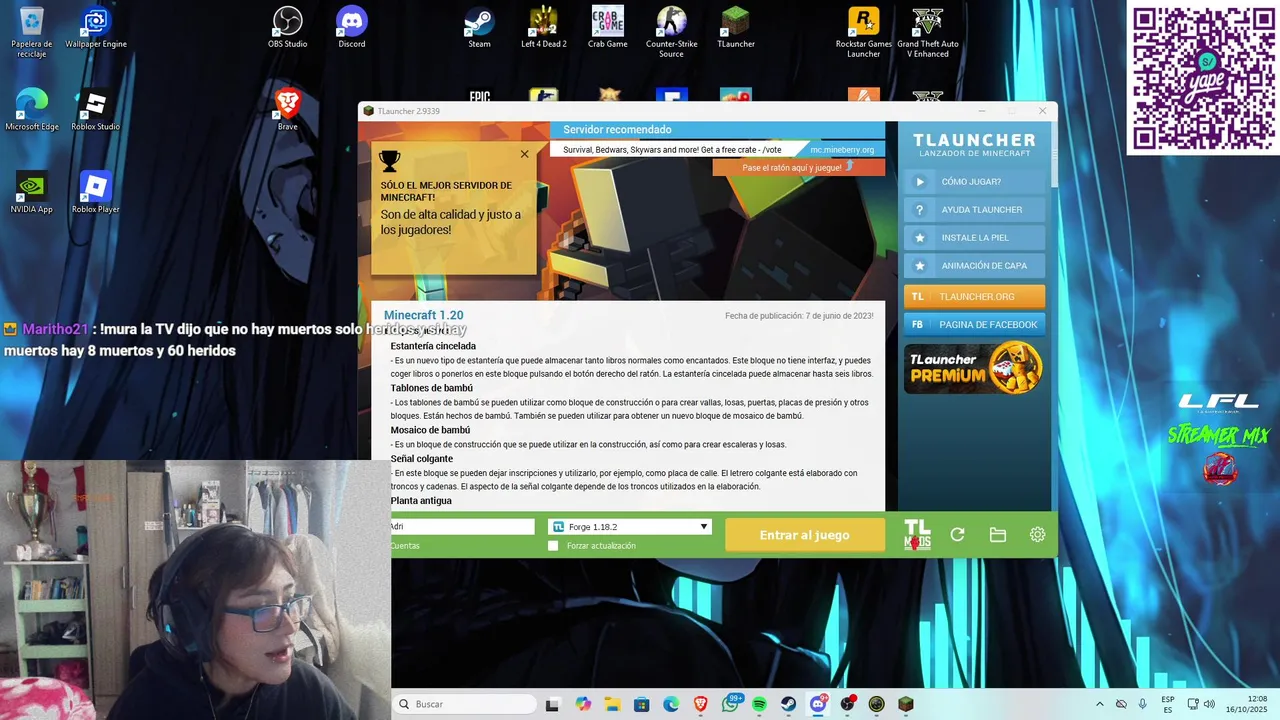Open OBS Studio from the taskbar
The width and height of the screenshot is (1280, 720).
(848, 704)
